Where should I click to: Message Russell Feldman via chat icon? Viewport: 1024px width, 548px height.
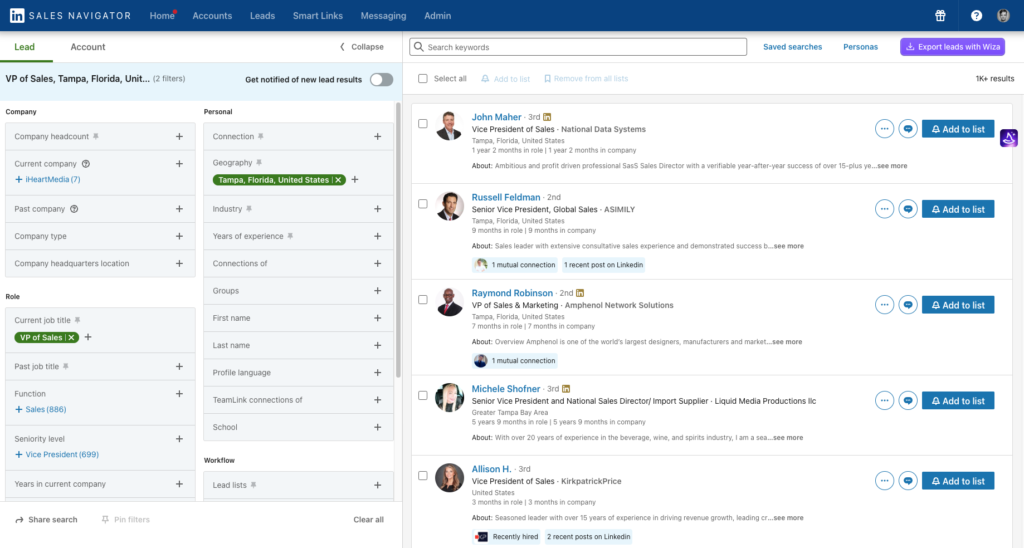(x=908, y=209)
